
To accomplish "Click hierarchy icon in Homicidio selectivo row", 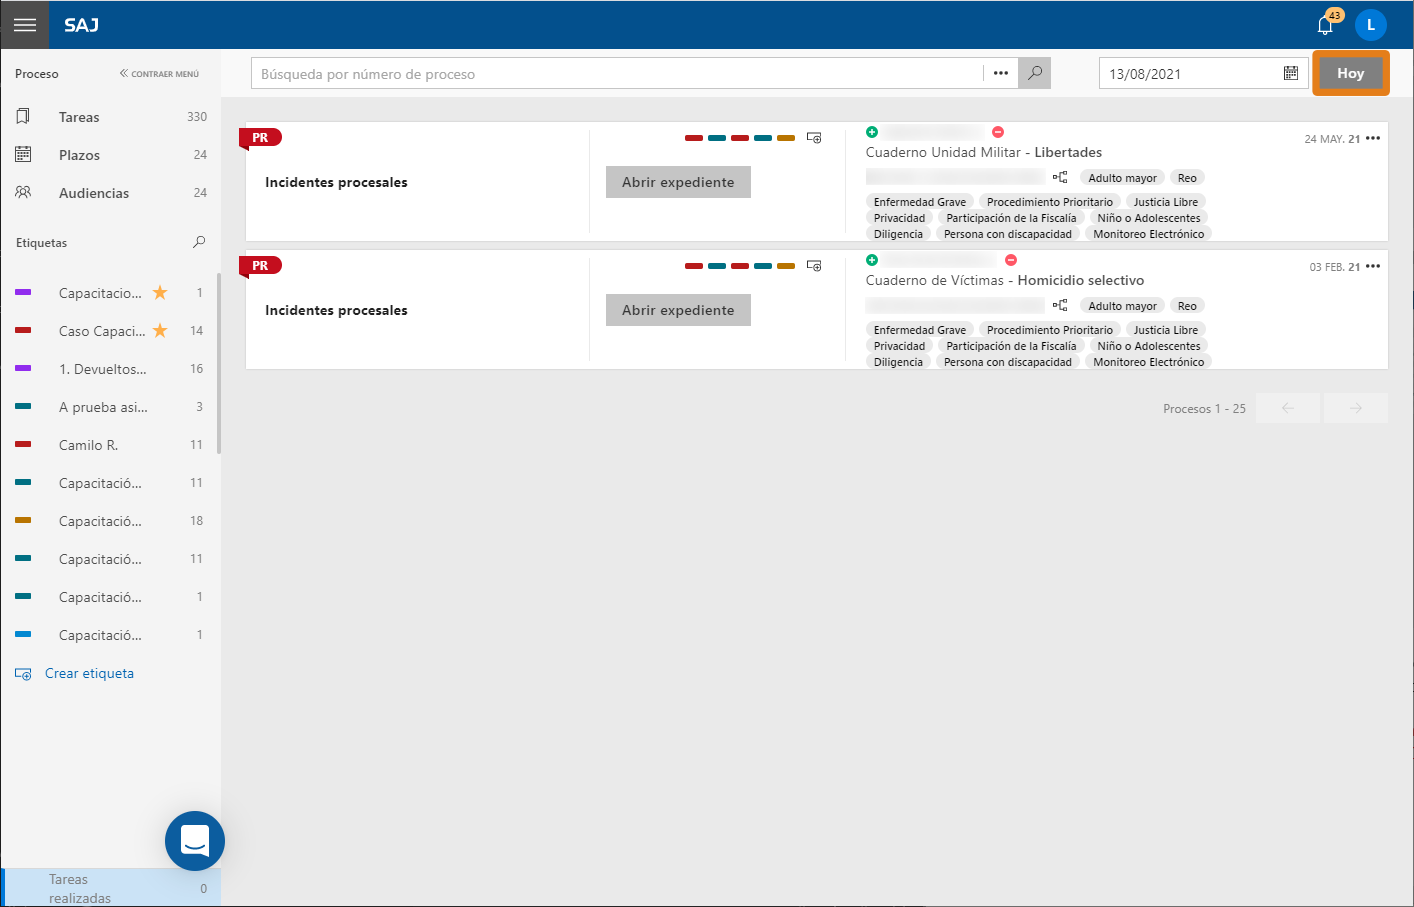I will coord(1060,305).
